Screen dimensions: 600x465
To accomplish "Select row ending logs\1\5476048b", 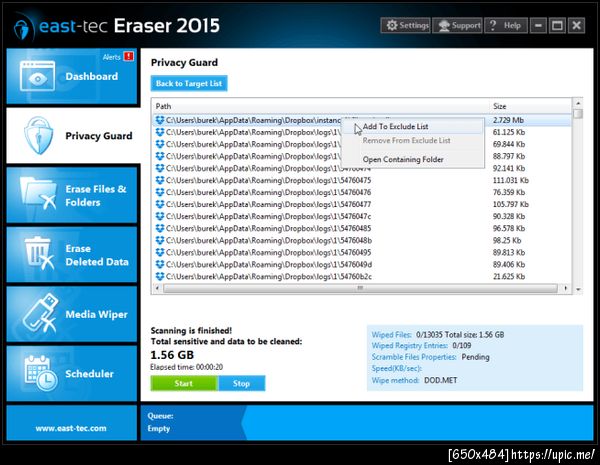I will (362, 240).
